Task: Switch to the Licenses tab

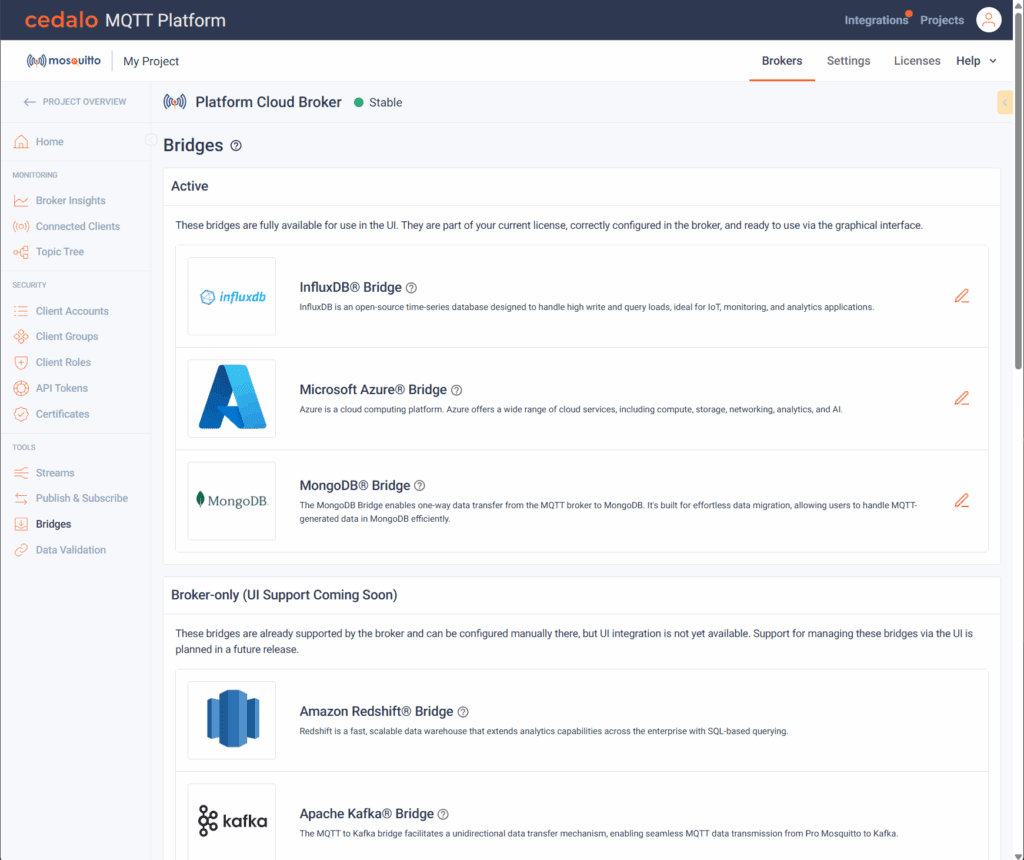Action: pyautogui.click(x=916, y=61)
